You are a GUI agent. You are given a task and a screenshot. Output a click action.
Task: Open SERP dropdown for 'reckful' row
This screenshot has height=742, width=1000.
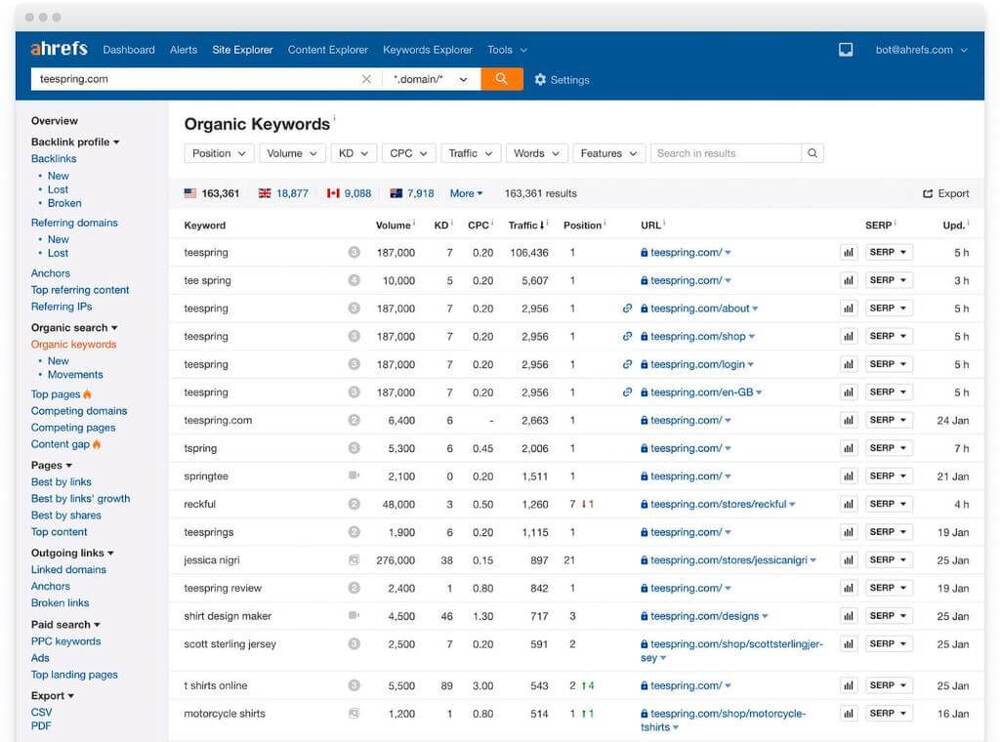(x=888, y=504)
